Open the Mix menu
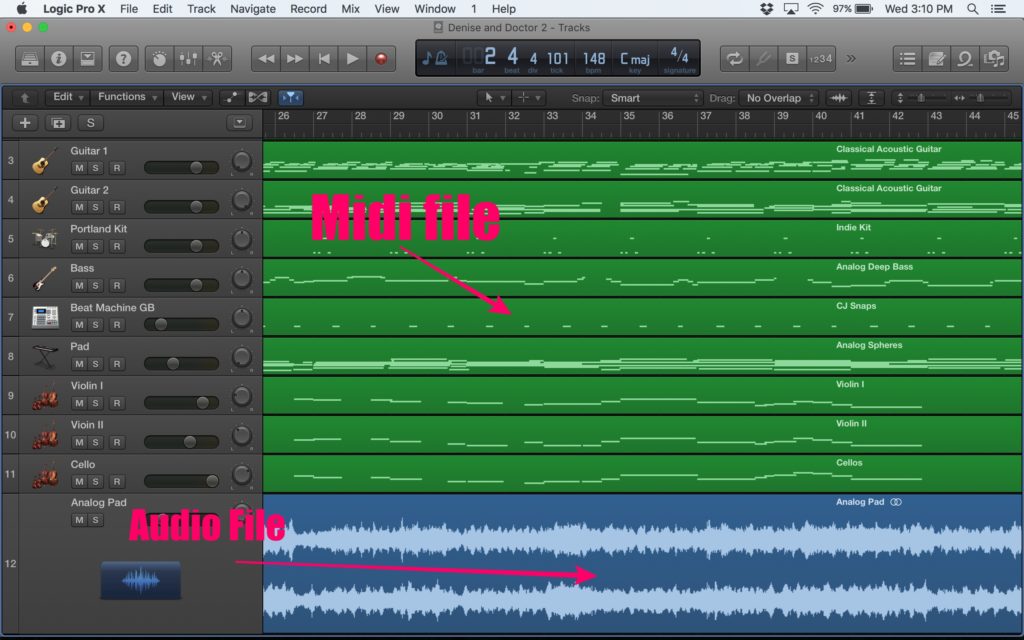The image size is (1024, 640). click(x=351, y=9)
